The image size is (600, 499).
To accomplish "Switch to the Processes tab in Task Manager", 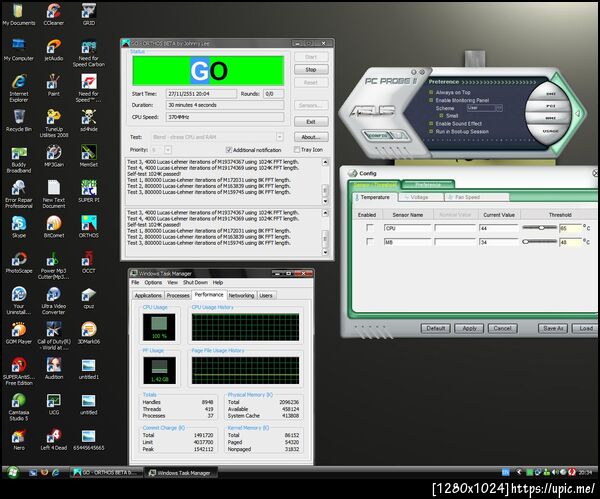I will tap(178, 296).
